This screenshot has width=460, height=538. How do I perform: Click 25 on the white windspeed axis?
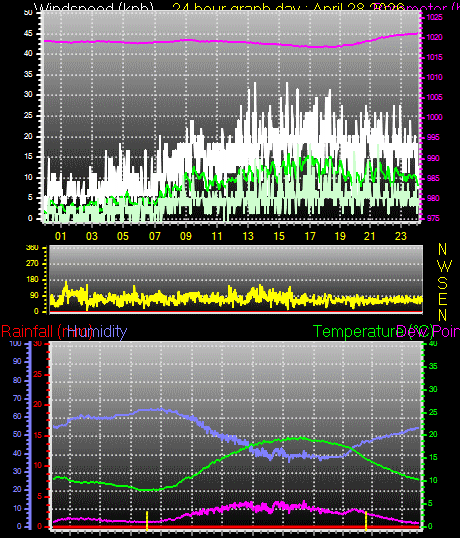[x=28, y=115]
